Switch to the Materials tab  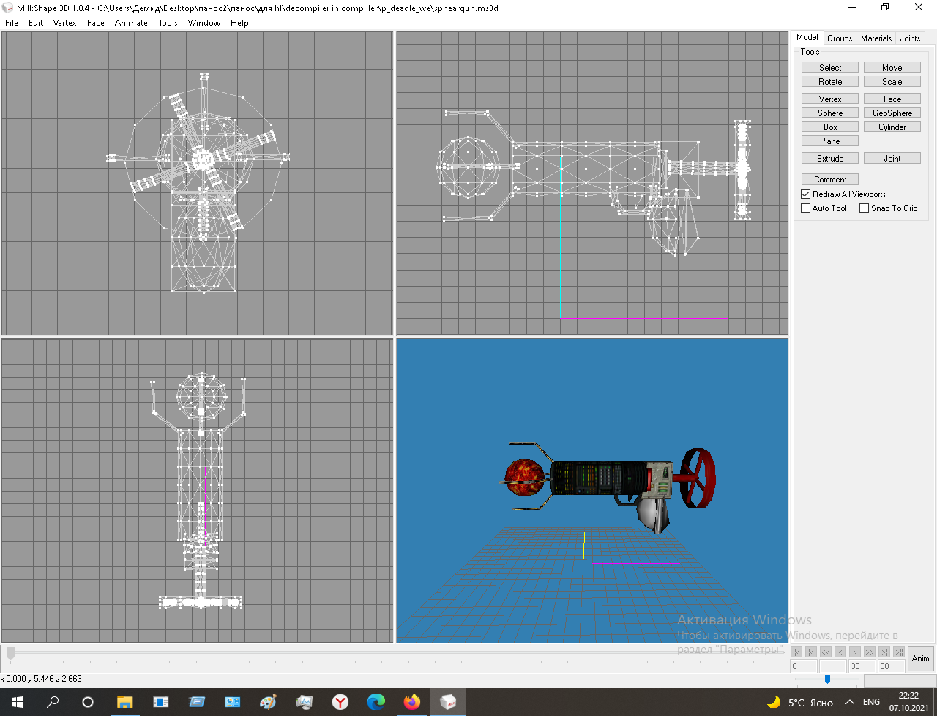pyautogui.click(x=876, y=38)
